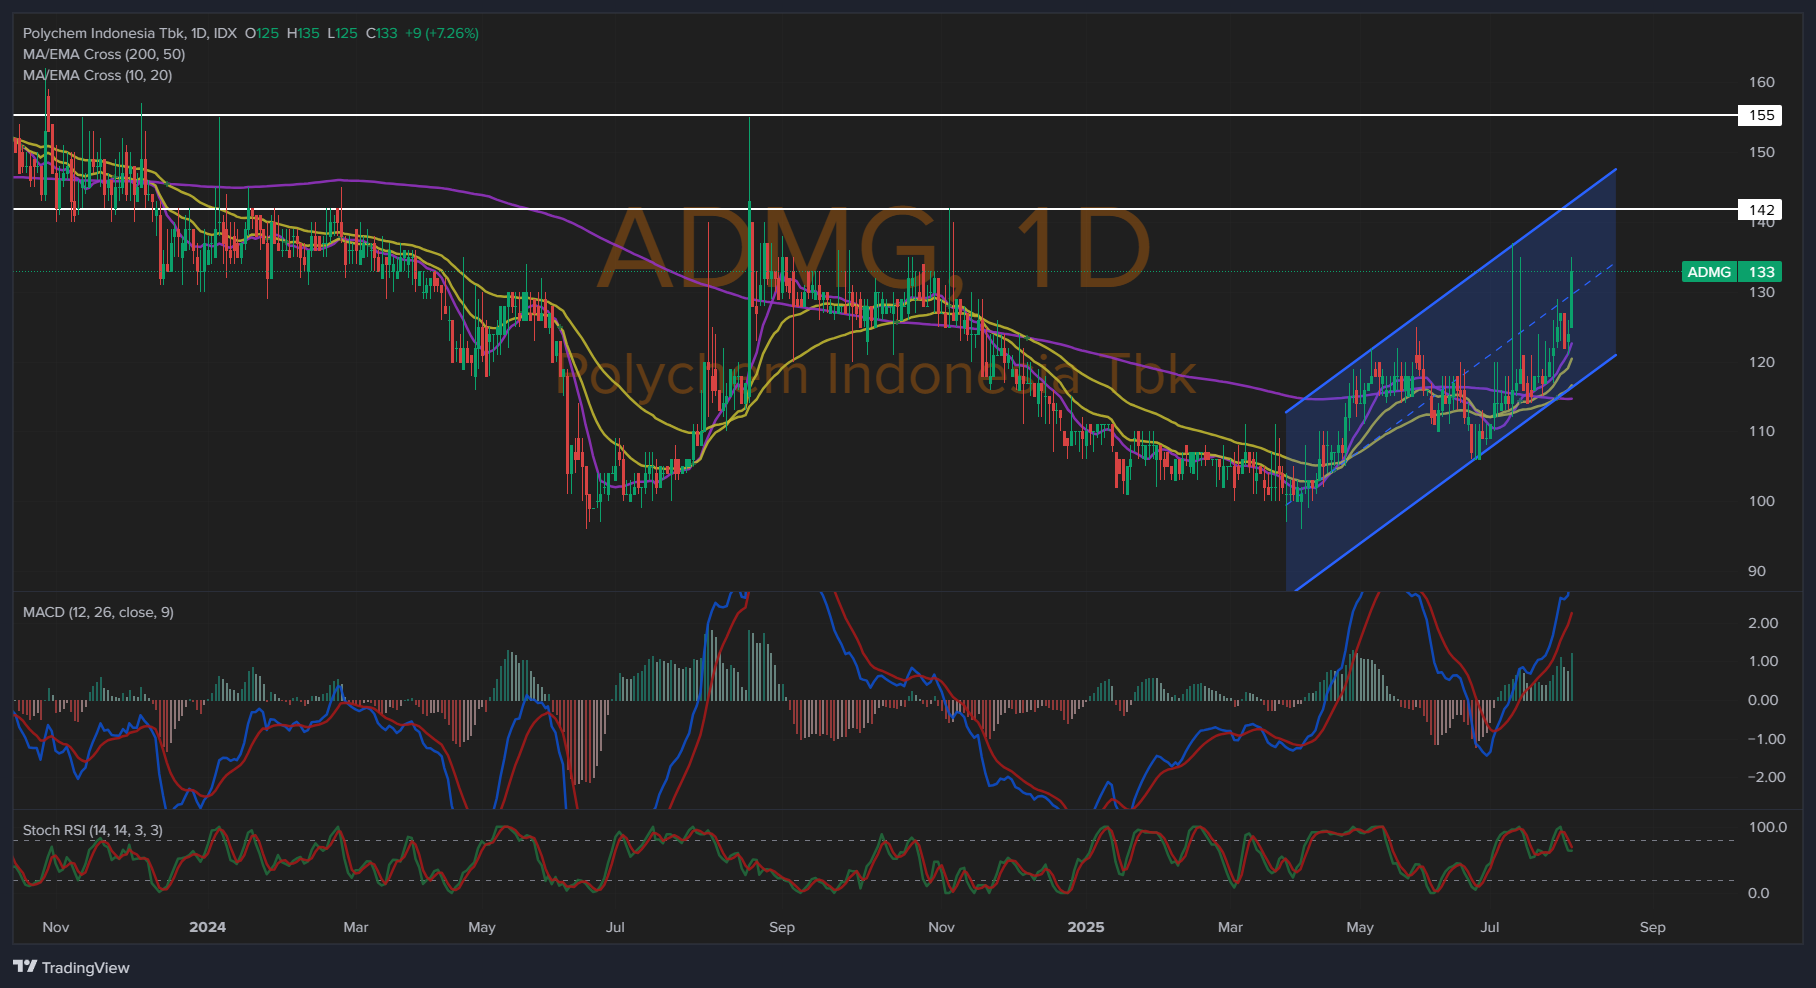Click the C133 close value in header

click(382, 33)
